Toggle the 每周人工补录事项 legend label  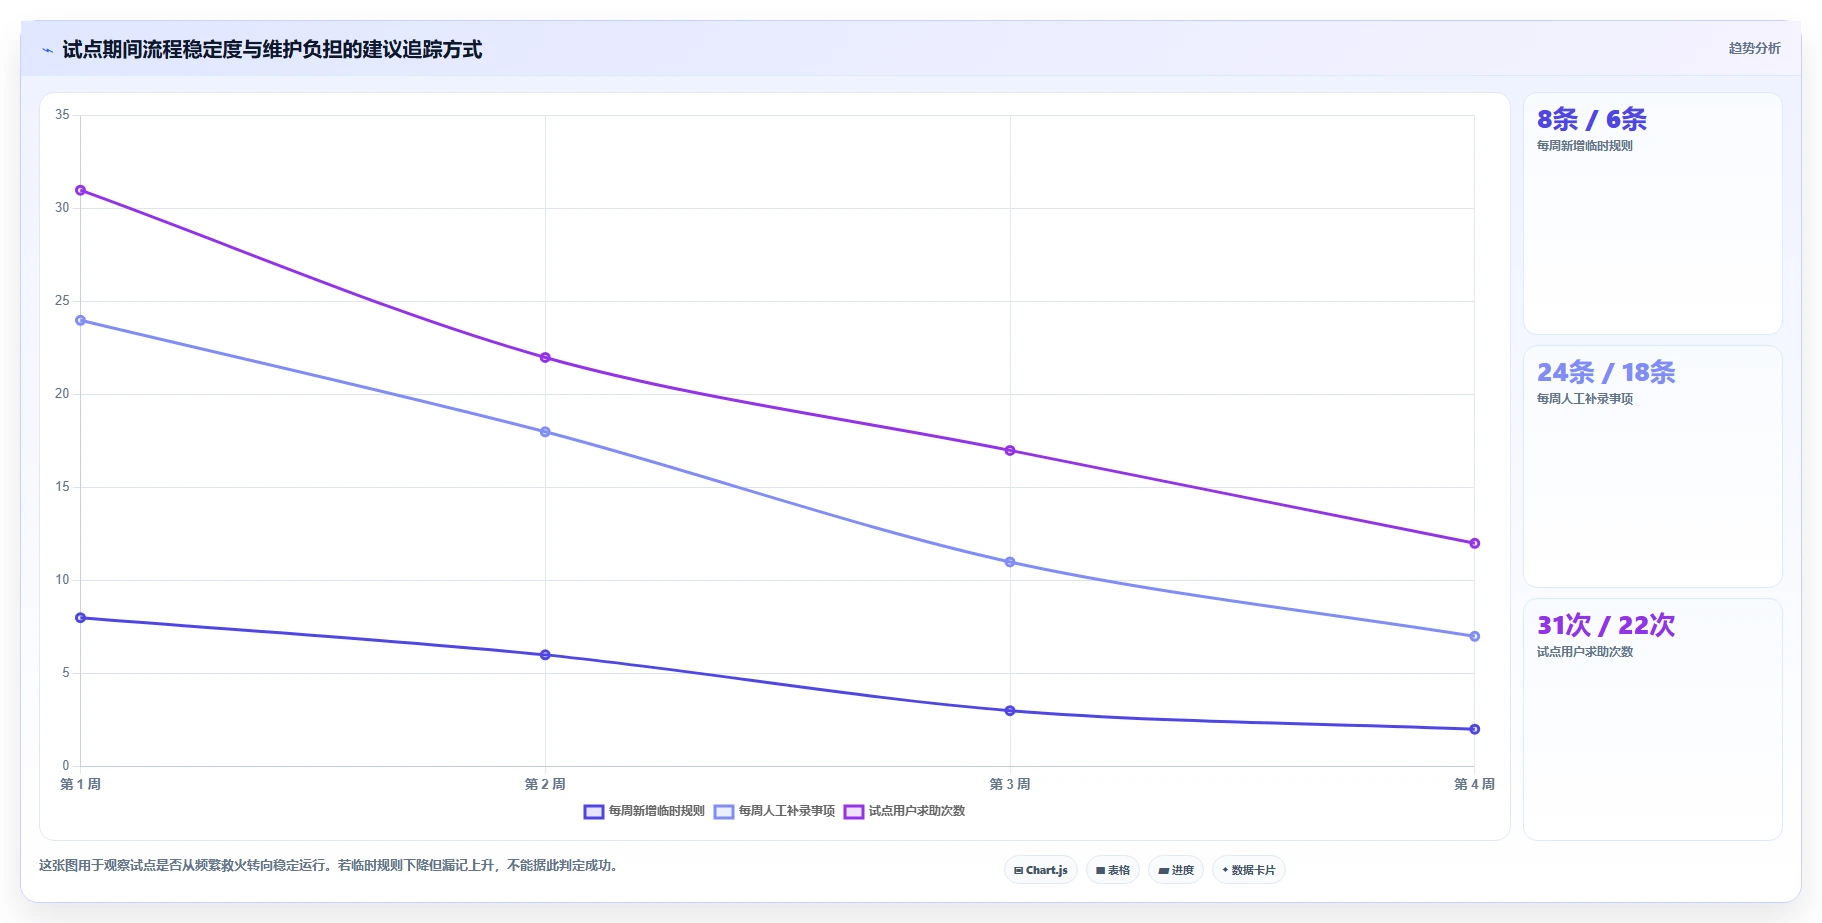pyautogui.click(x=786, y=811)
